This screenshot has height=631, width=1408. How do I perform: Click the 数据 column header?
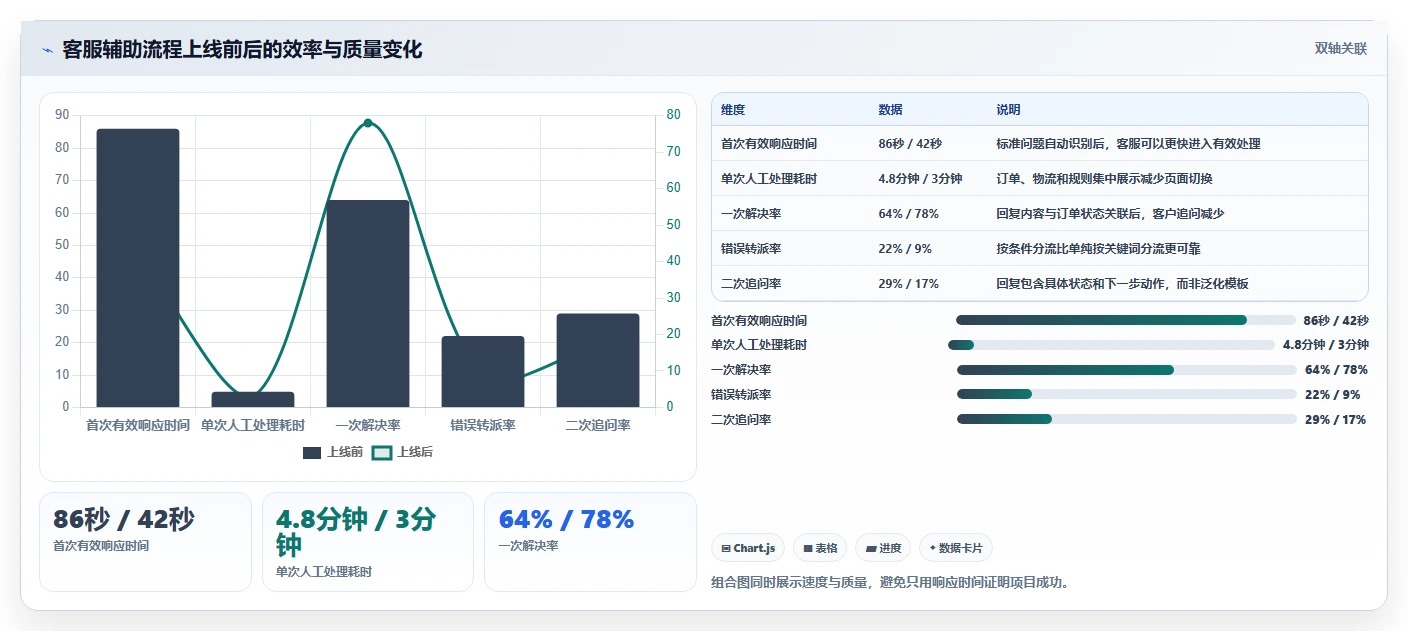(x=890, y=110)
